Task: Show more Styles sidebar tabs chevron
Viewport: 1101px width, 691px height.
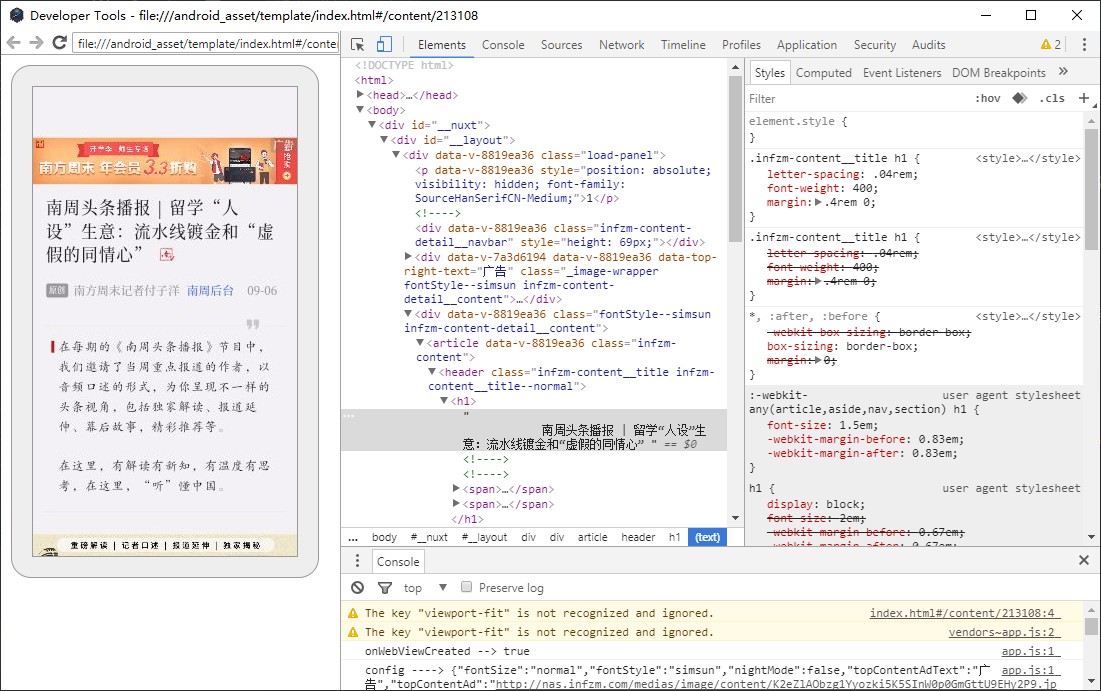Action: click(1063, 72)
